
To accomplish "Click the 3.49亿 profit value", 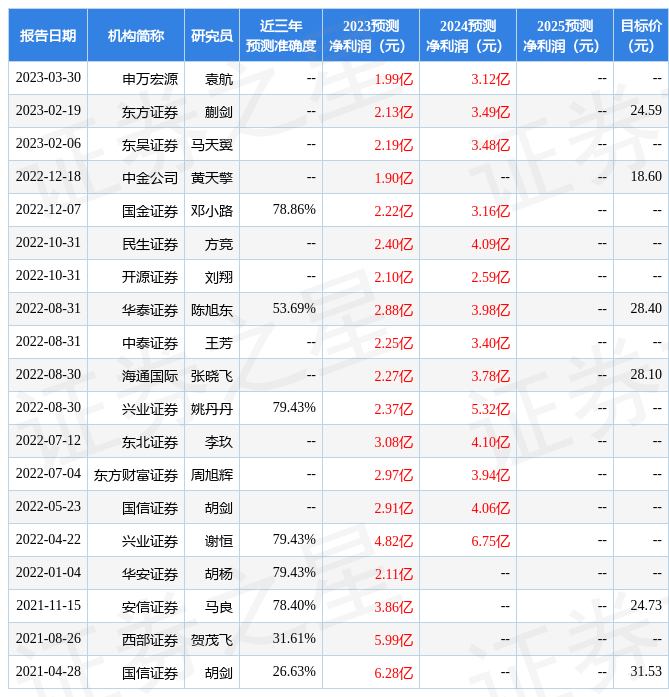I will [490, 112].
